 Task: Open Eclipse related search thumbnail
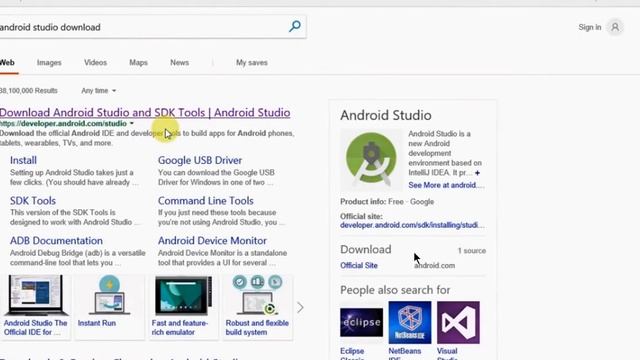click(361, 322)
